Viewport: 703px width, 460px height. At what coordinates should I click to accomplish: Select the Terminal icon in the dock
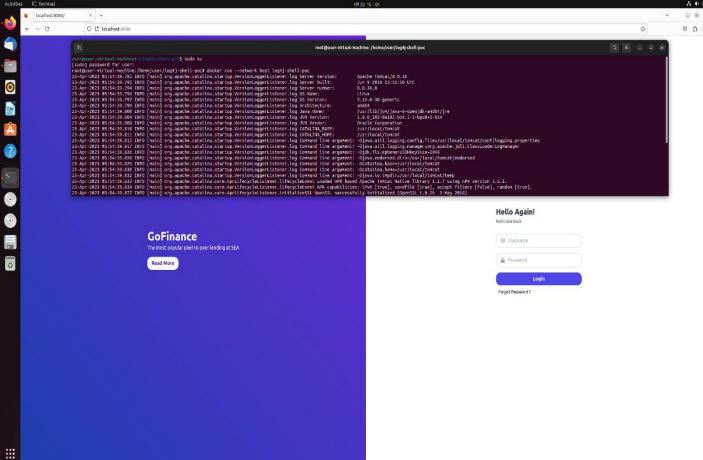[x=10, y=178]
